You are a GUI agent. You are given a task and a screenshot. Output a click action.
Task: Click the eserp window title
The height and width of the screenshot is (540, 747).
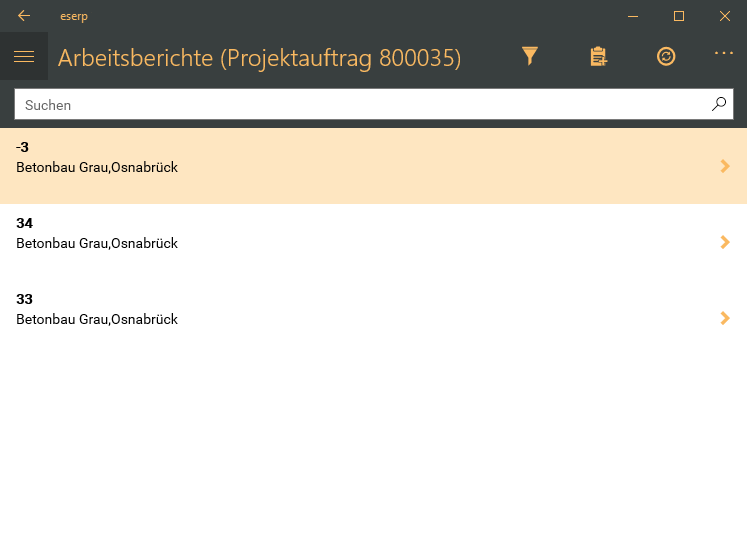tap(73, 16)
